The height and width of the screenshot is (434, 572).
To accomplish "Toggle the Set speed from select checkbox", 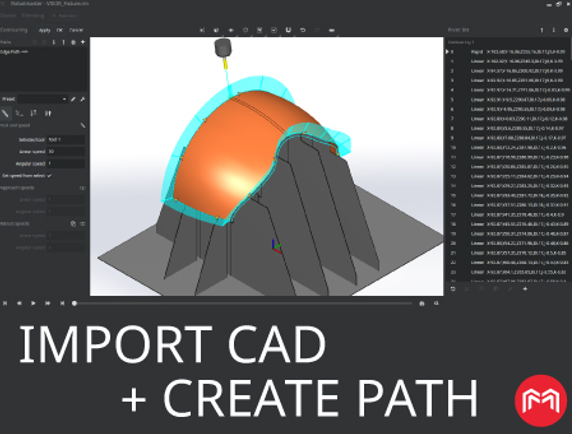I will tap(49, 176).
